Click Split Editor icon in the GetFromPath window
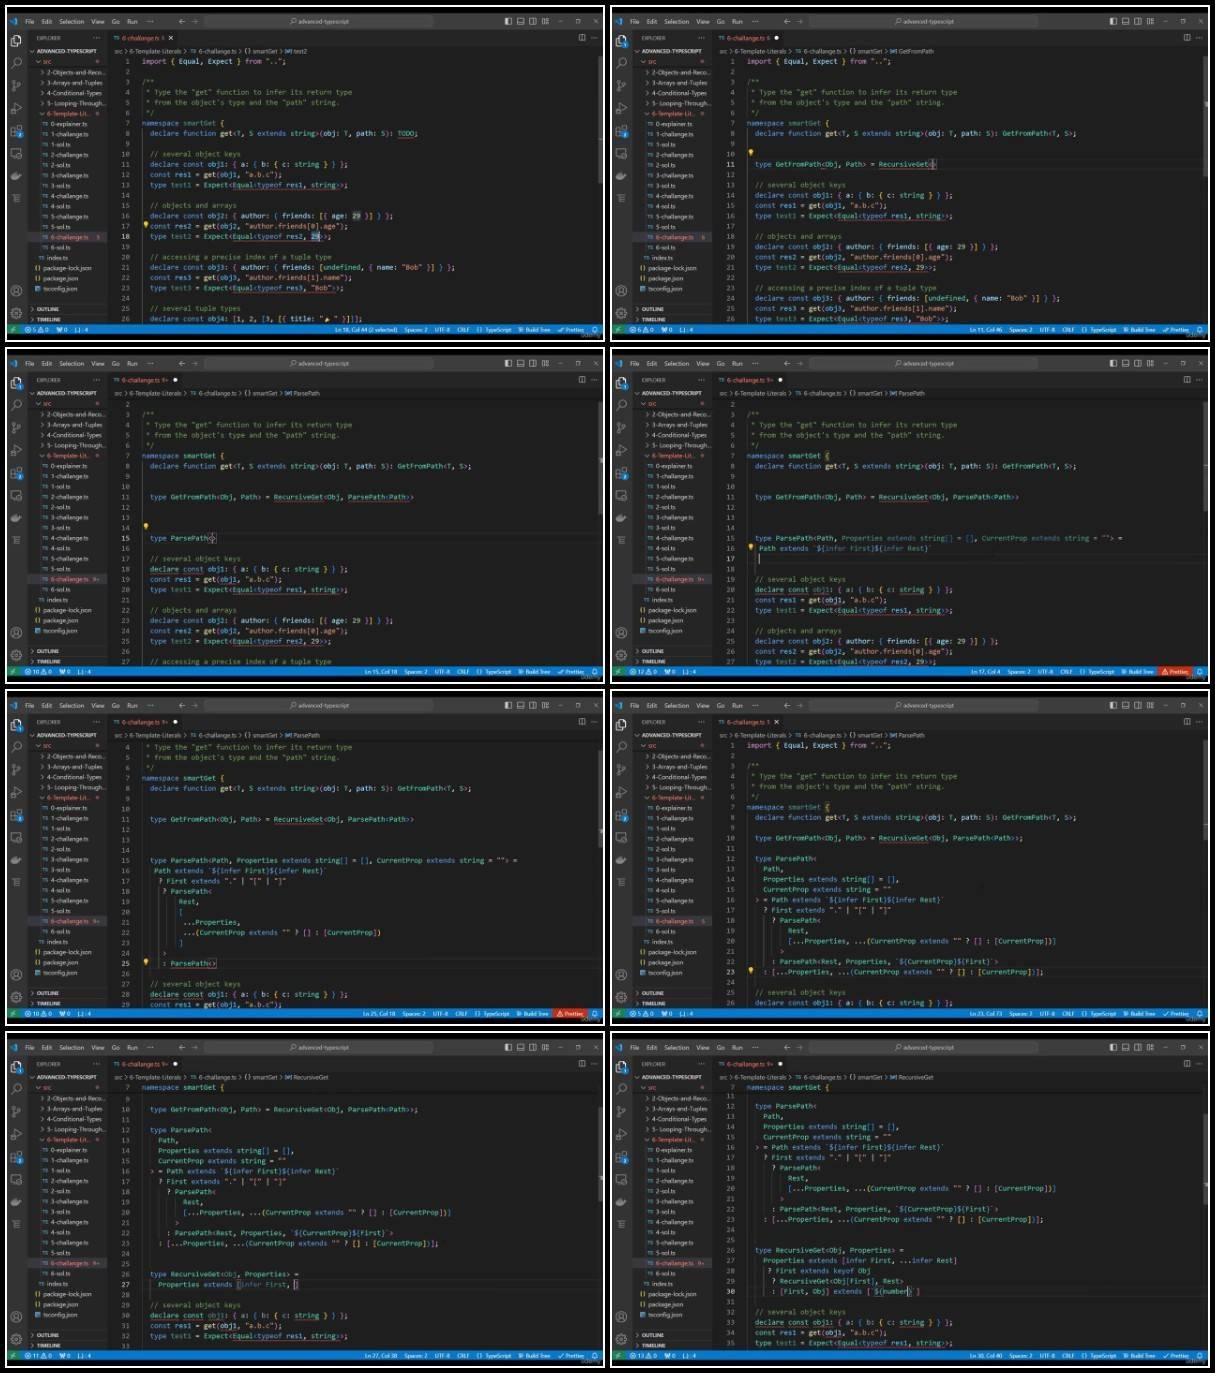Viewport: 1215px width, 1373px height. coord(1187,38)
